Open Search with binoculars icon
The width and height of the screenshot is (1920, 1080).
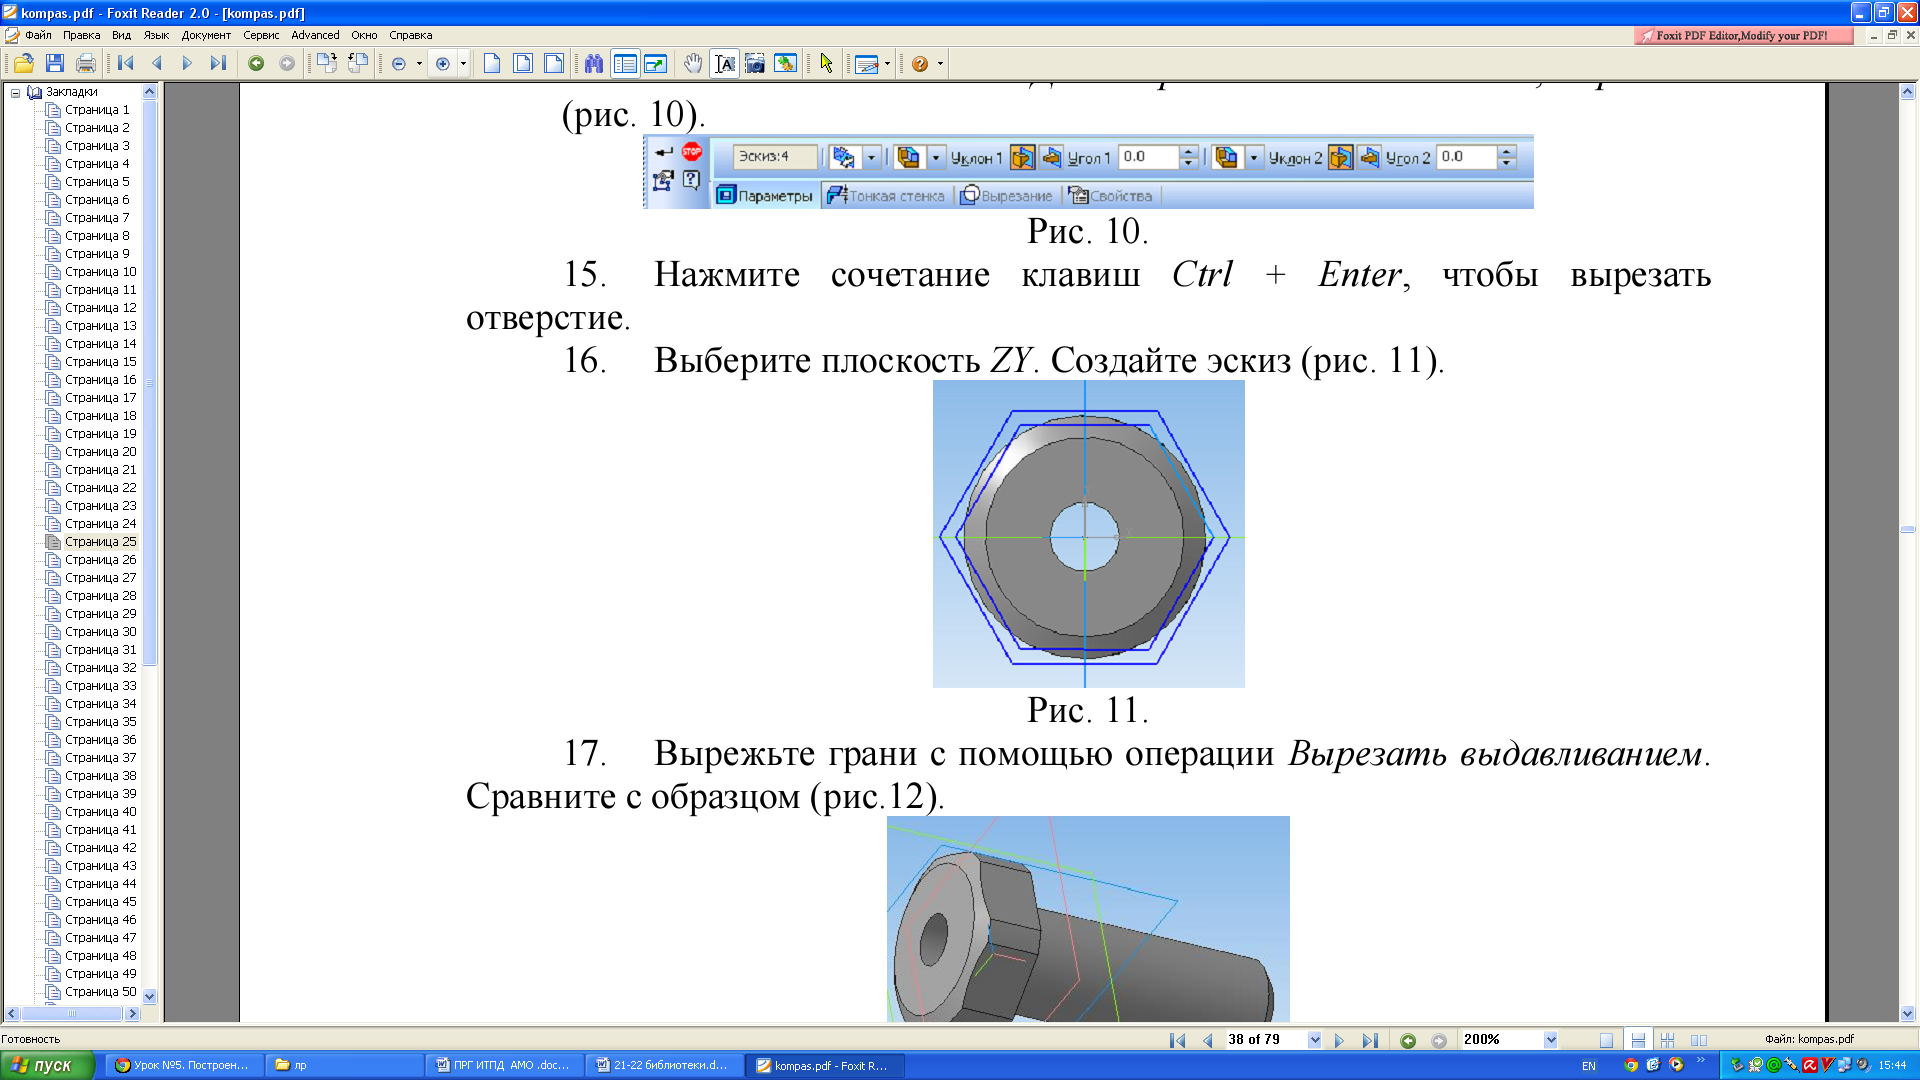pyautogui.click(x=594, y=64)
